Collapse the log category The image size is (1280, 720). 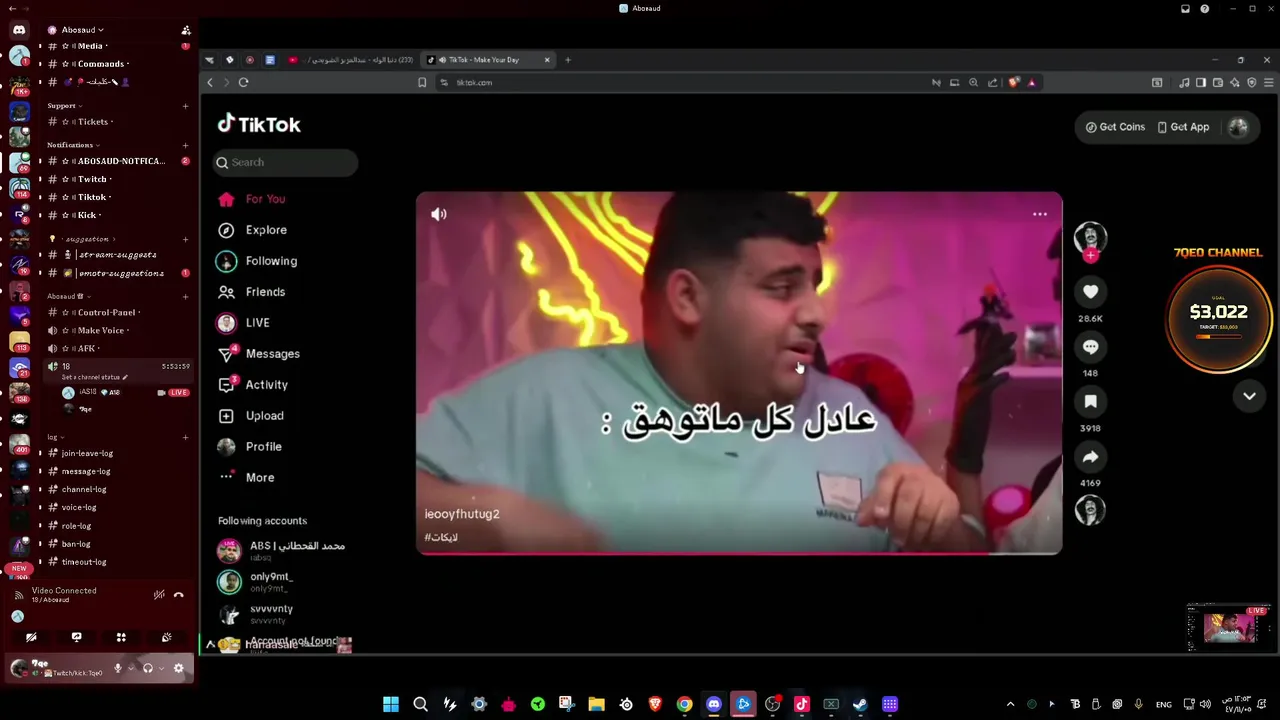click(55, 437)
